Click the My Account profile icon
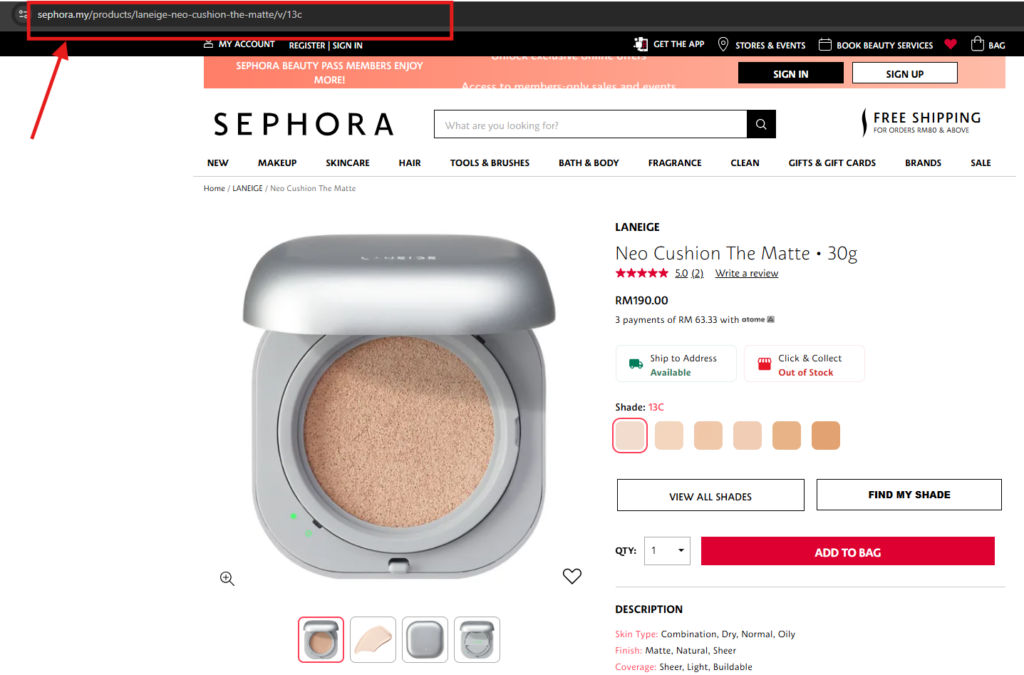 click(208, 44)
